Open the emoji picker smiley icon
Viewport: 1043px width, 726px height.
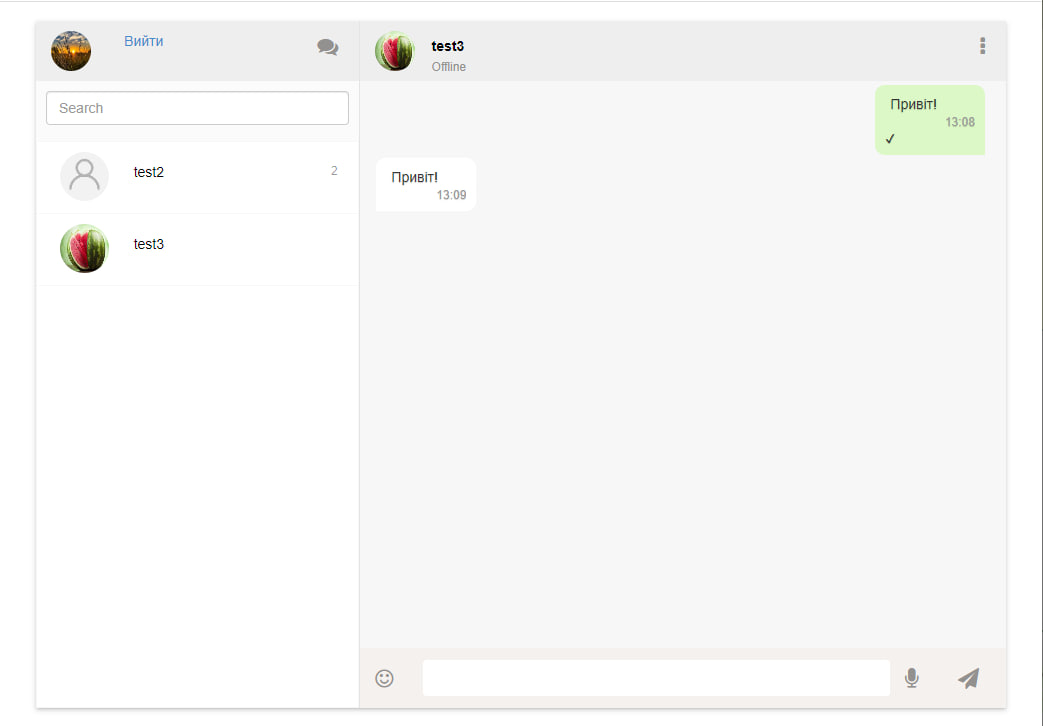pos(384,678)
